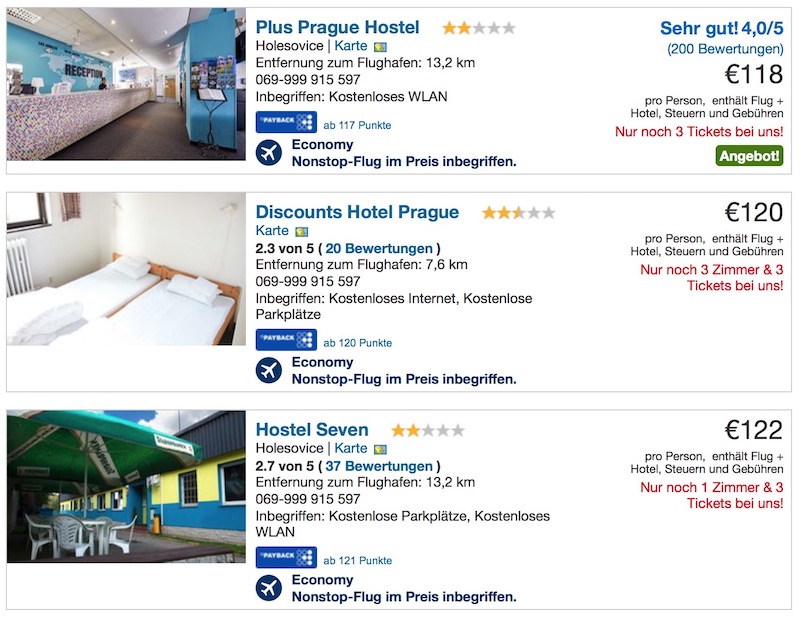This screenshot has width=800, height=618.
Task: Open the Karte link for Plus Prague Hostel
Action: pyautogui.click(x=351, y=46)
